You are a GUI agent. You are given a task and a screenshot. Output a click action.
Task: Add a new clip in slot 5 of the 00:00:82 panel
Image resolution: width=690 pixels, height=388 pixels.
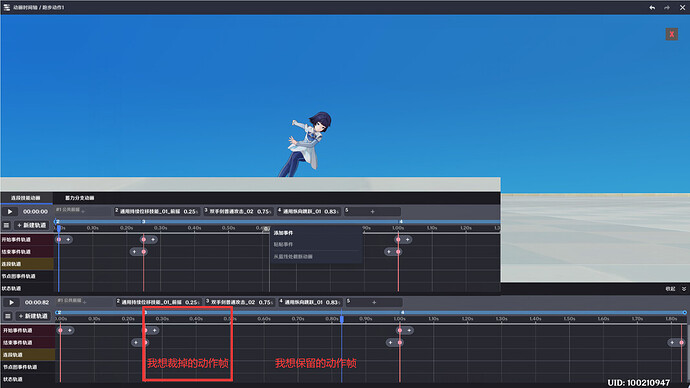(x=374, y=302)
